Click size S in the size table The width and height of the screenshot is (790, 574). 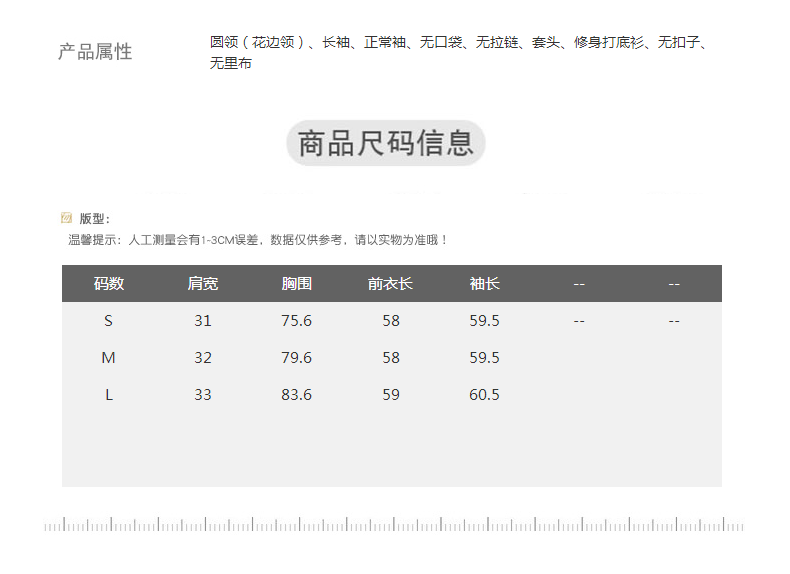coord(109,321)
